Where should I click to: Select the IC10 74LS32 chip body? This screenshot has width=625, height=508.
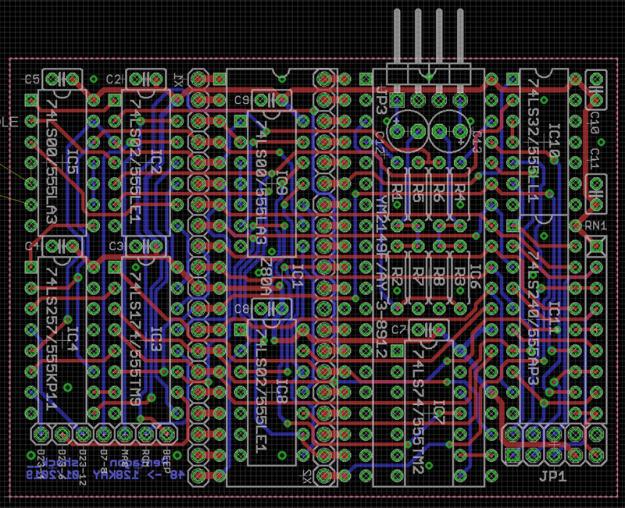(x=547, y=150)
